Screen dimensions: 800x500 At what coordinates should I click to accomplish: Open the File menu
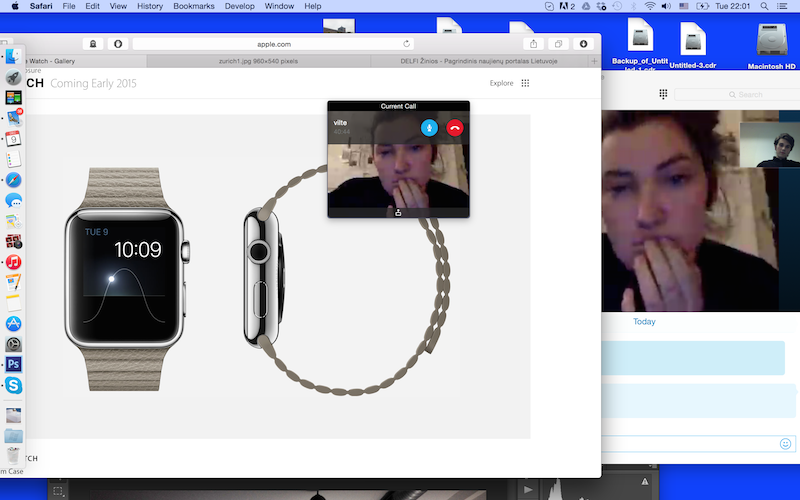[x=69, y=6]
